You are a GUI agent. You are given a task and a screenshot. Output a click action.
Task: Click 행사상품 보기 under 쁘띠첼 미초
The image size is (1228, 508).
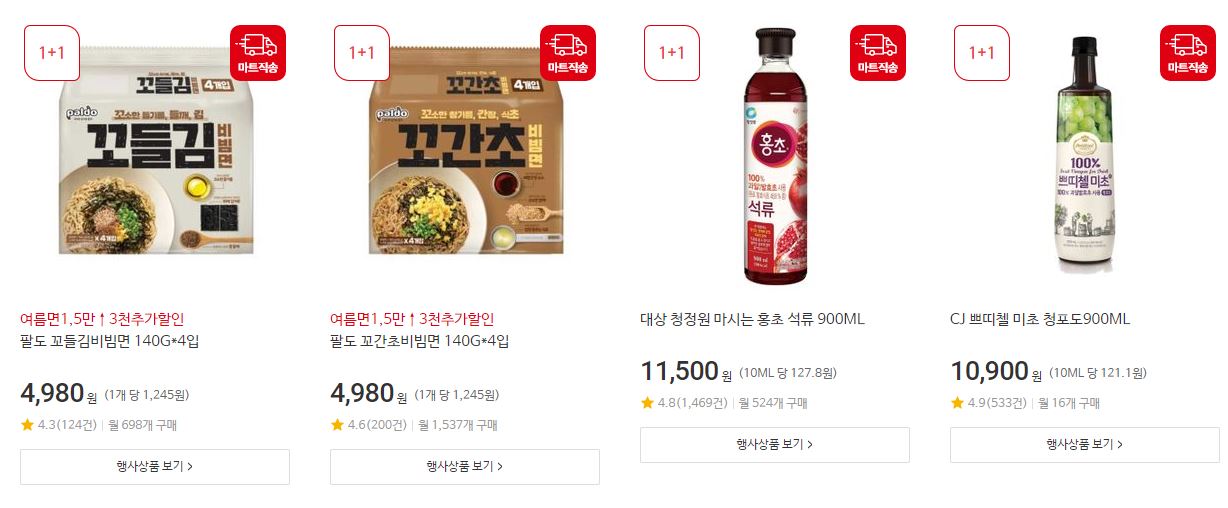1085,444
